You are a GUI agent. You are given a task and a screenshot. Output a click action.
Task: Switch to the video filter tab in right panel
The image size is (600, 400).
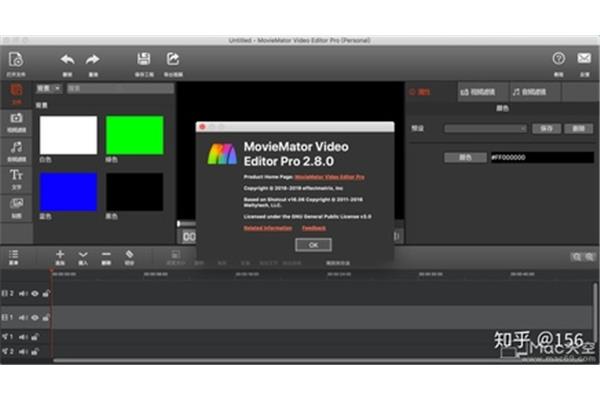pos(483,92)
